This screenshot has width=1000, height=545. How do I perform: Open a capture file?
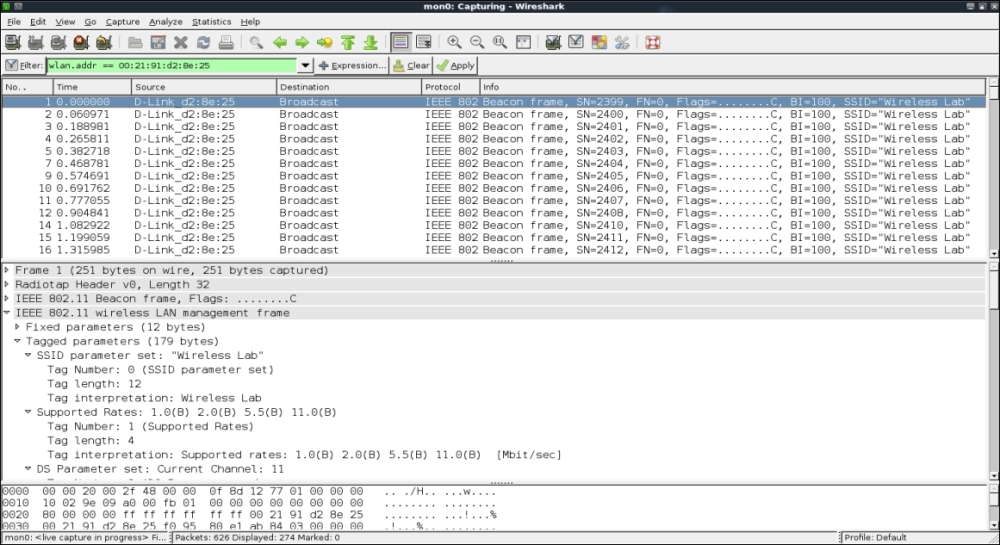coord(135,43)
